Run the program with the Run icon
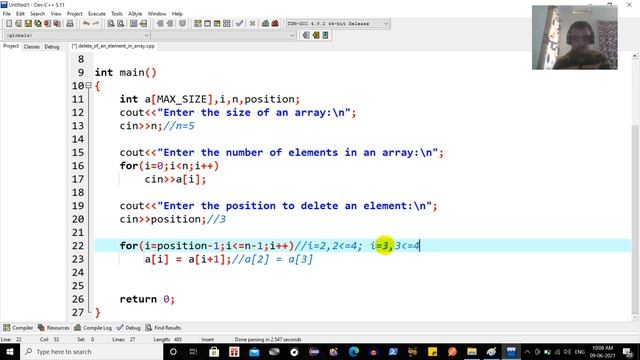 pos(207,24)
